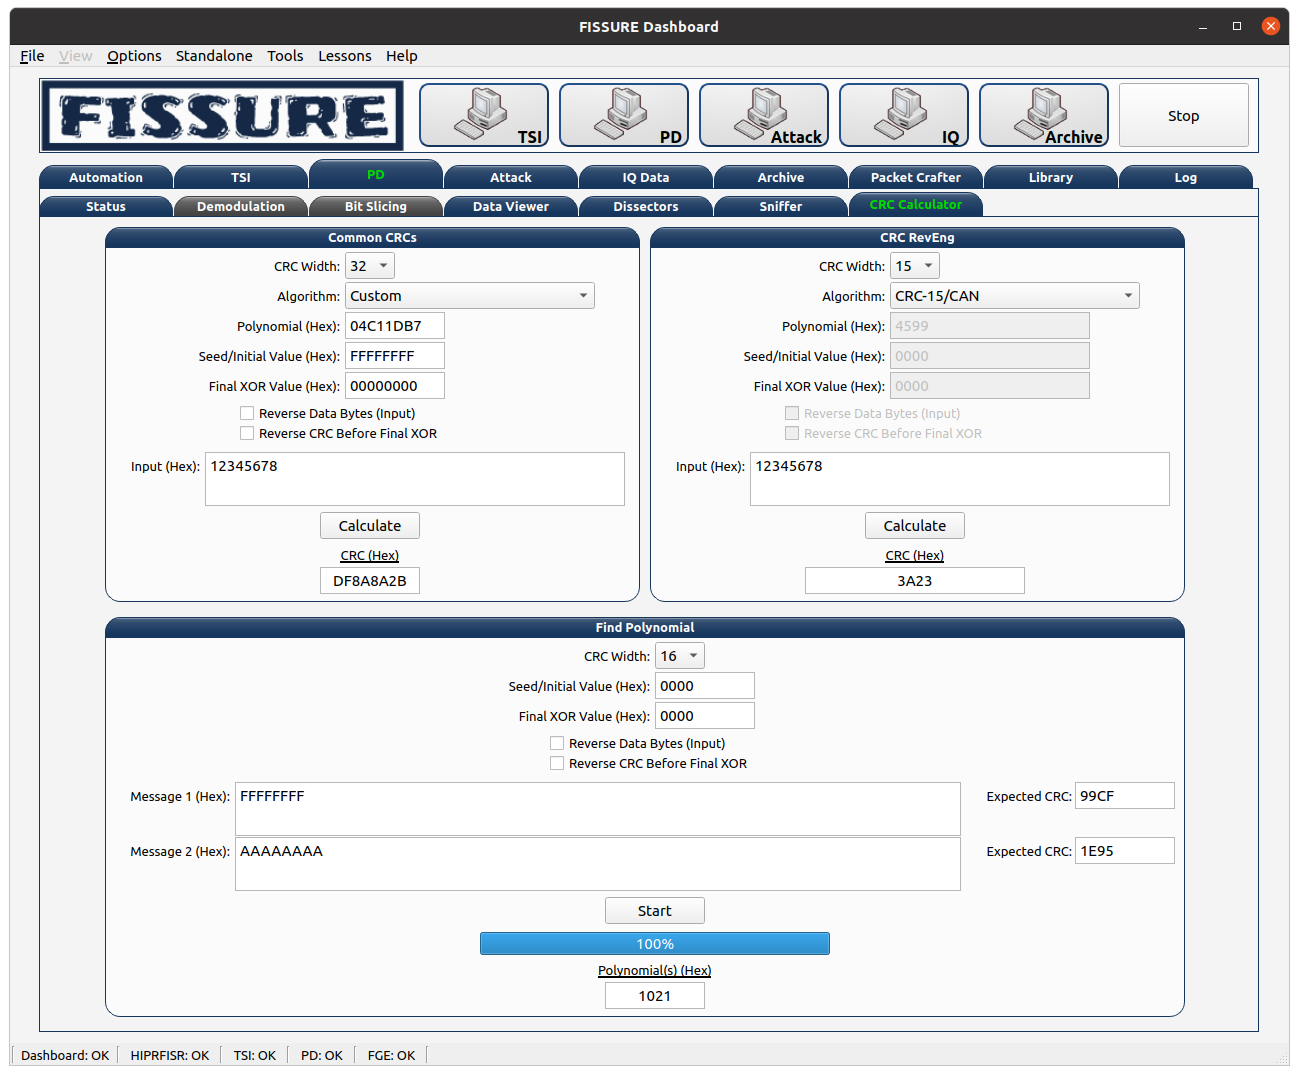Select the Polynomial(s) result field showing 1021
The height and width of the screenshot is (1075, 1299).
point(655,996)
